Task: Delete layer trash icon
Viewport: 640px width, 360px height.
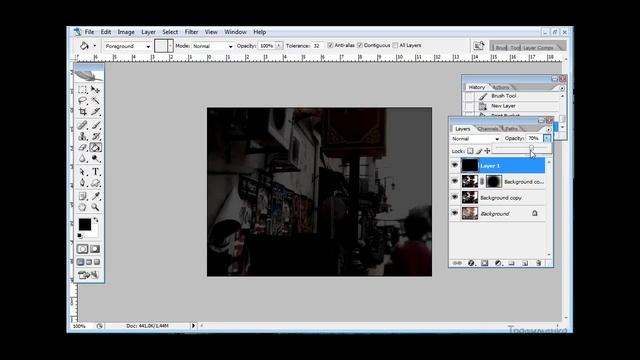Action: [539, 263]
